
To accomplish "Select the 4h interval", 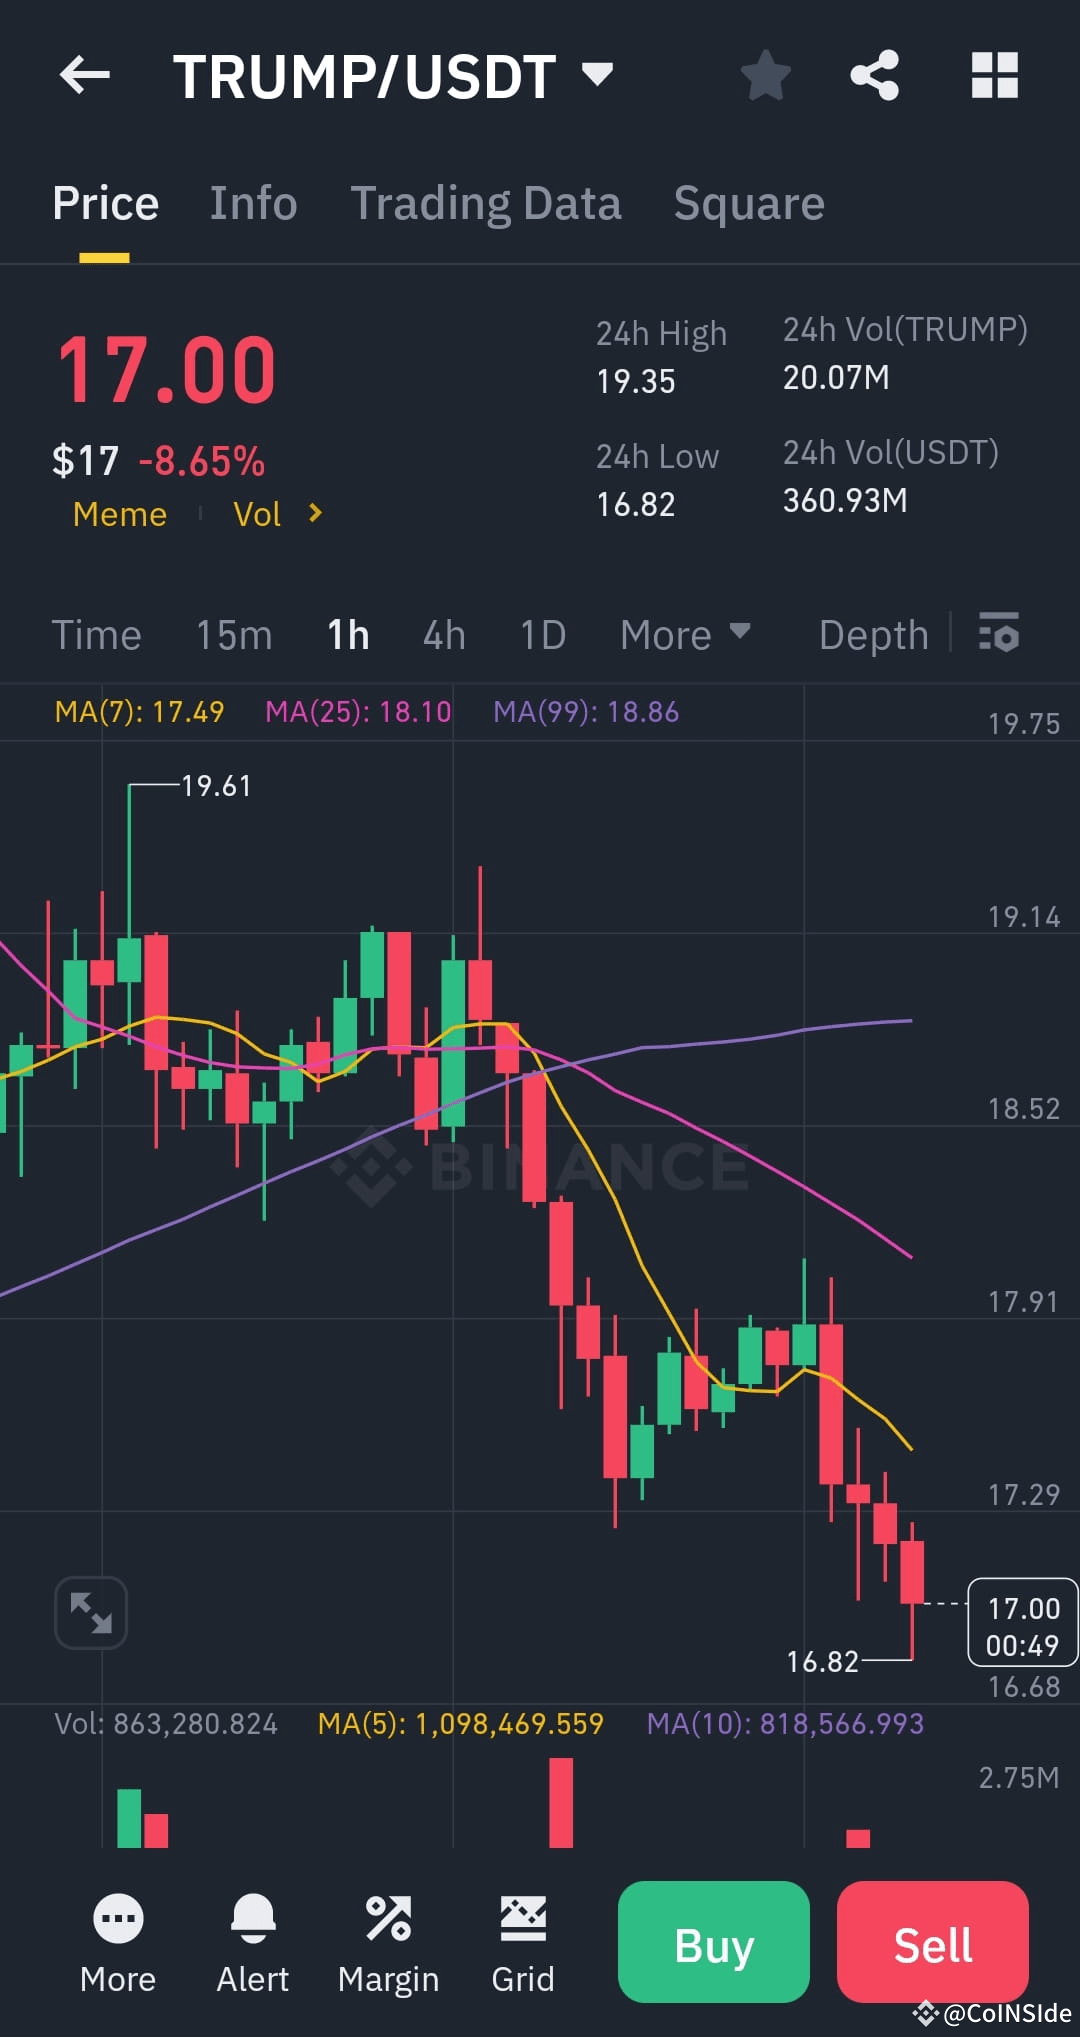I will tap(444, 635).
